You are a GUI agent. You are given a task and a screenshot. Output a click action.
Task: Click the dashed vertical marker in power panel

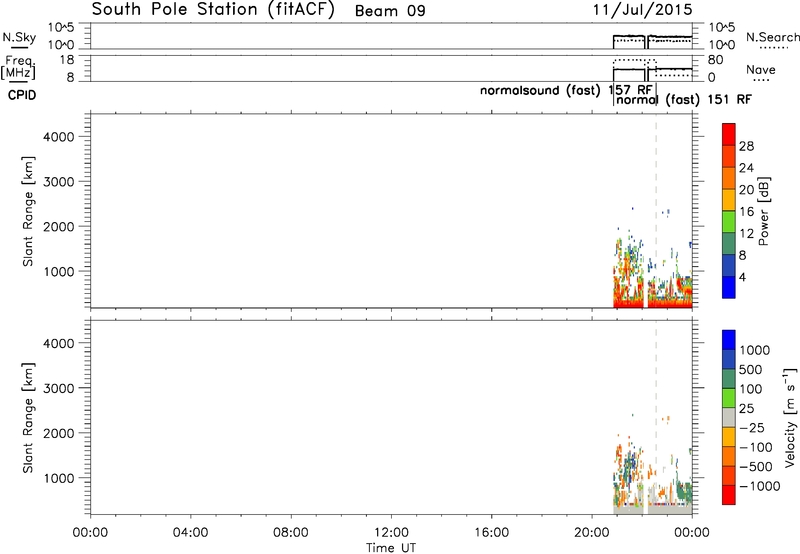pos(656,212)
